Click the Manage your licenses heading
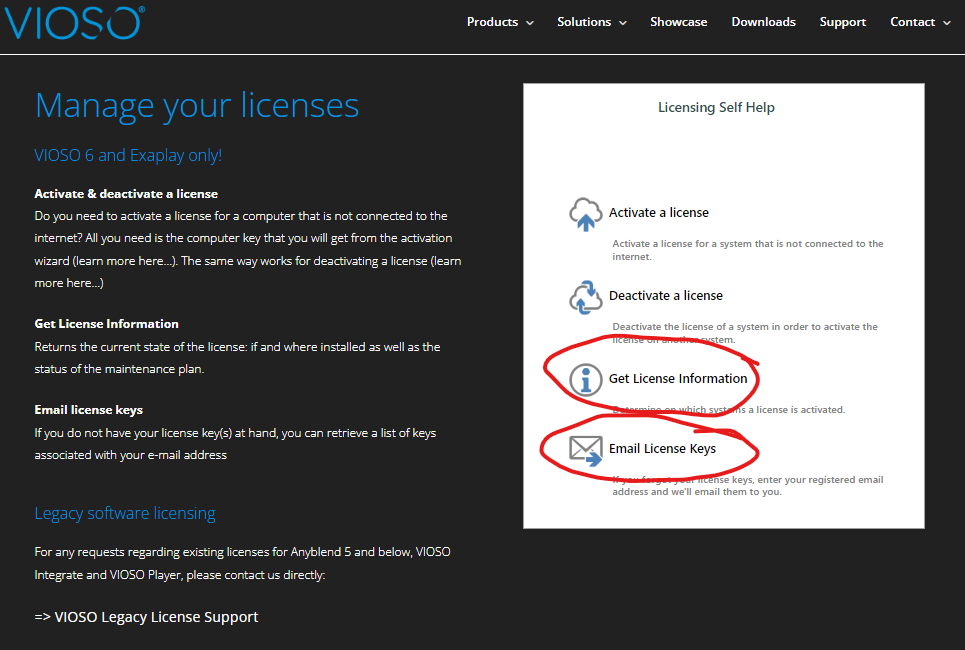Image resolution: width=965 pixels, height=650 pixels. pos(197,105)
